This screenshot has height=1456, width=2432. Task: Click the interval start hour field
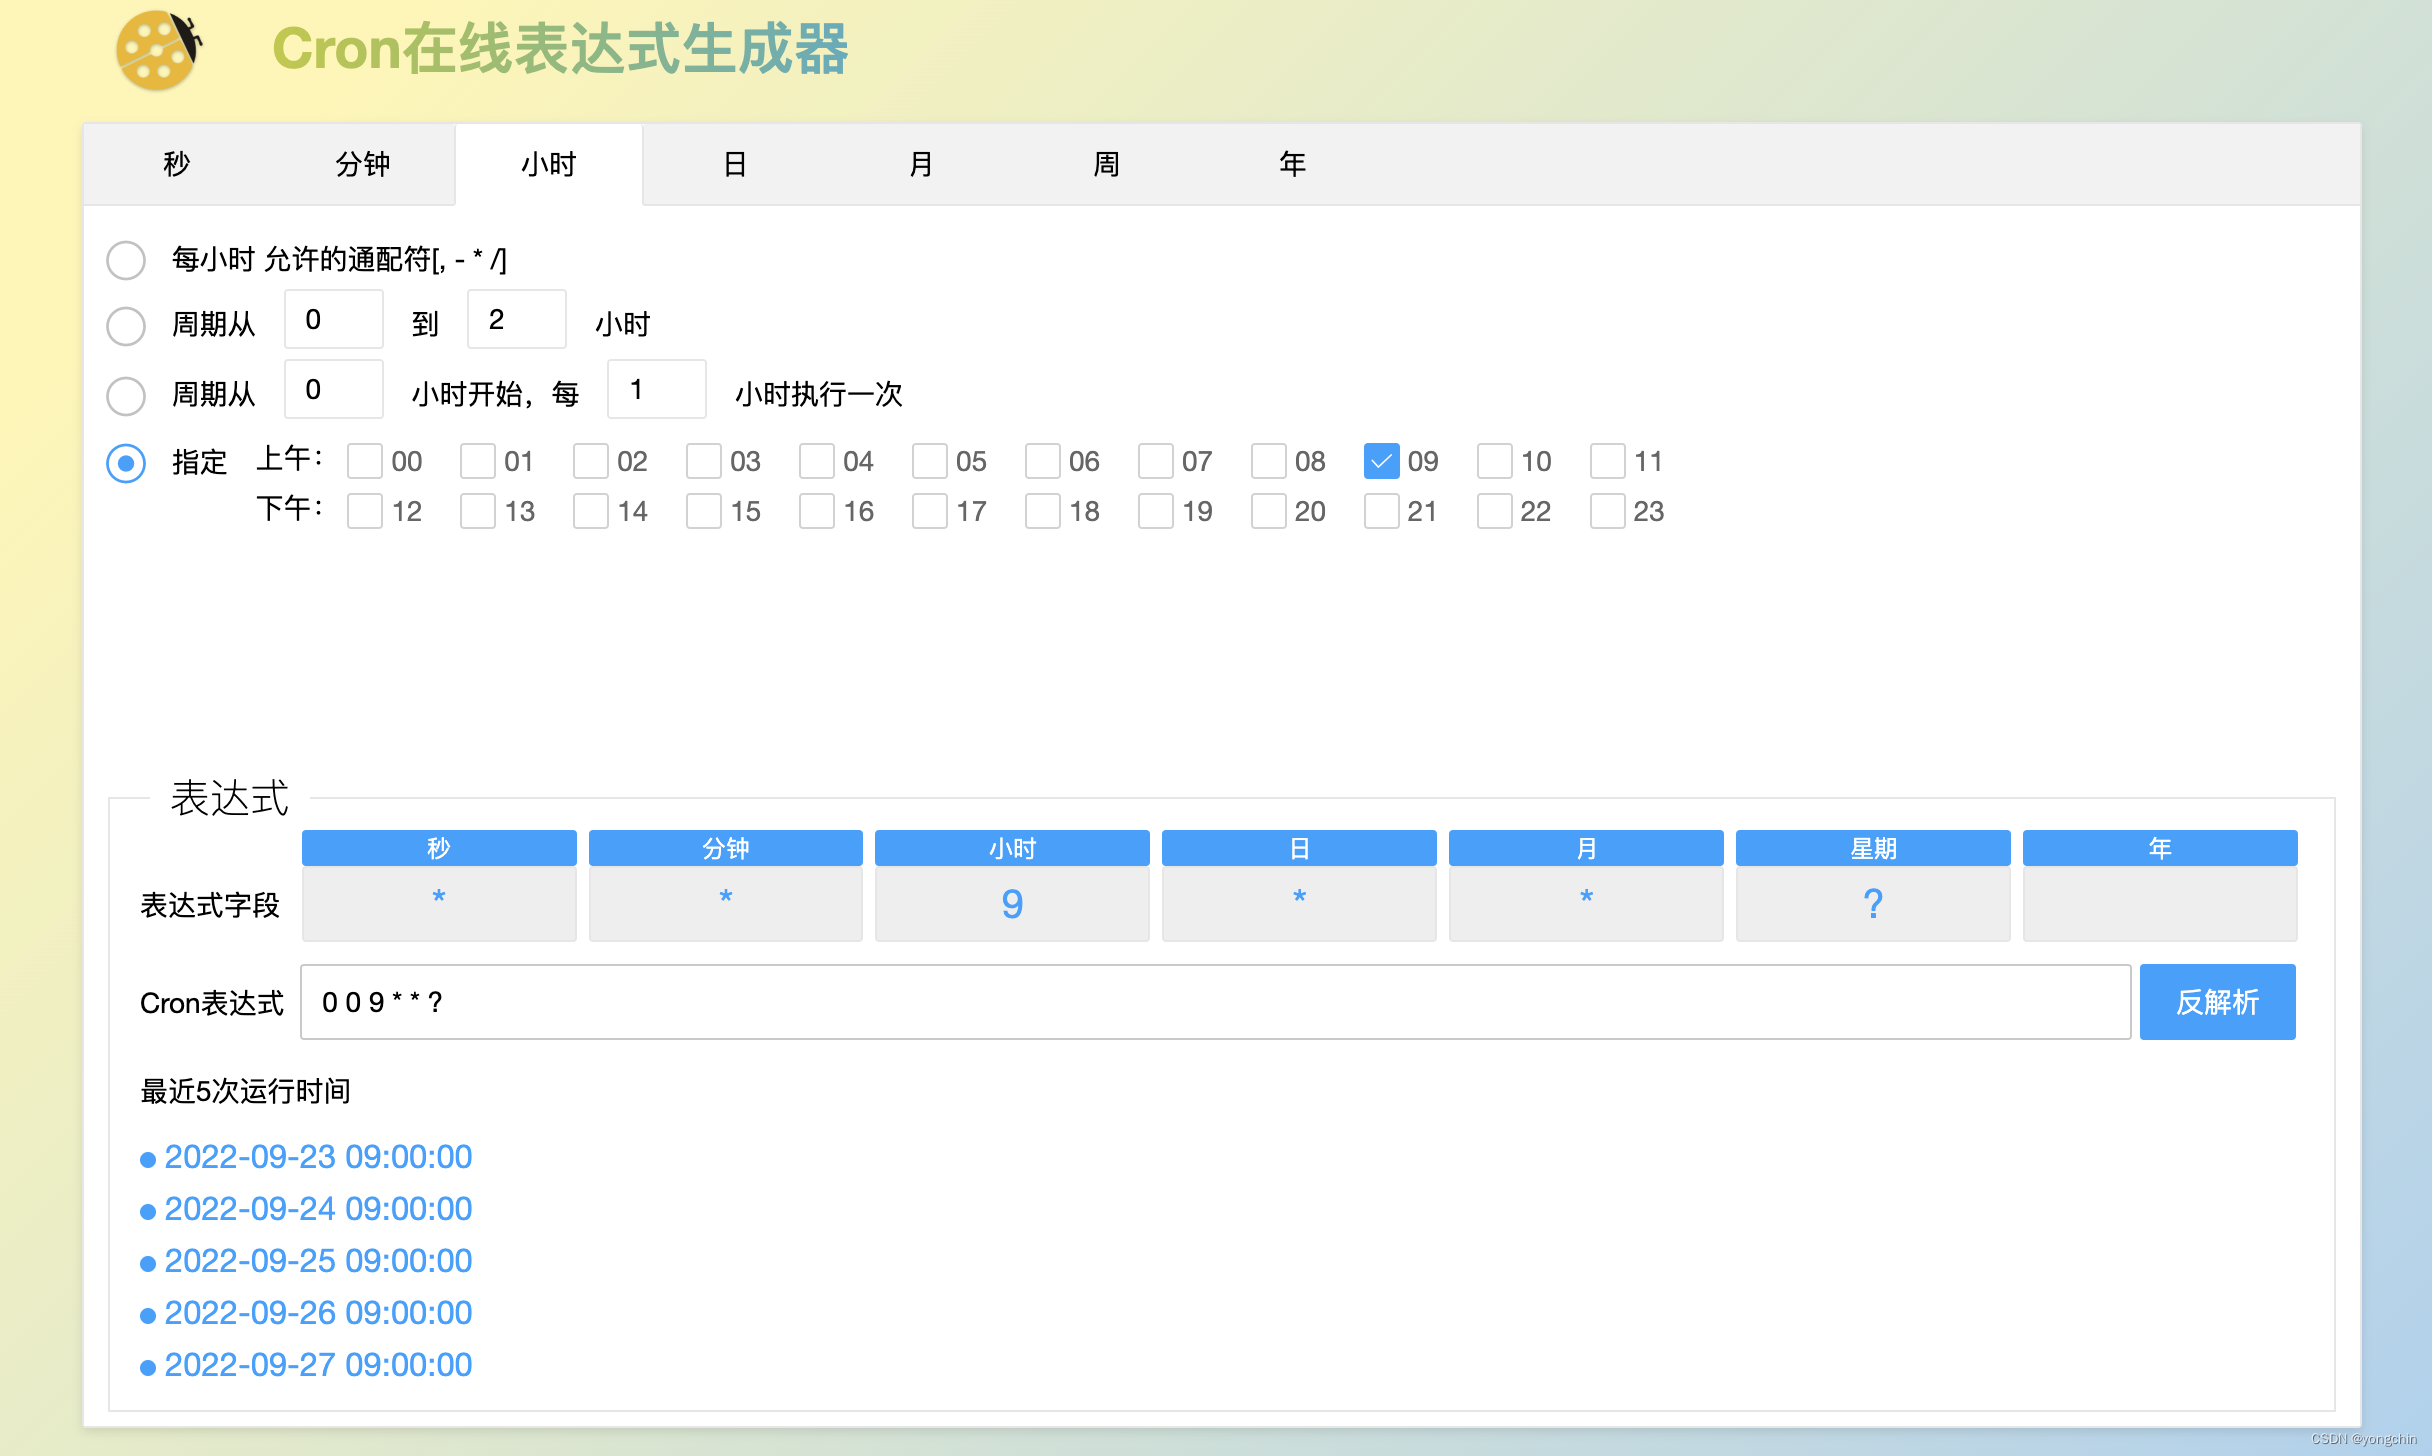point(334,390)
